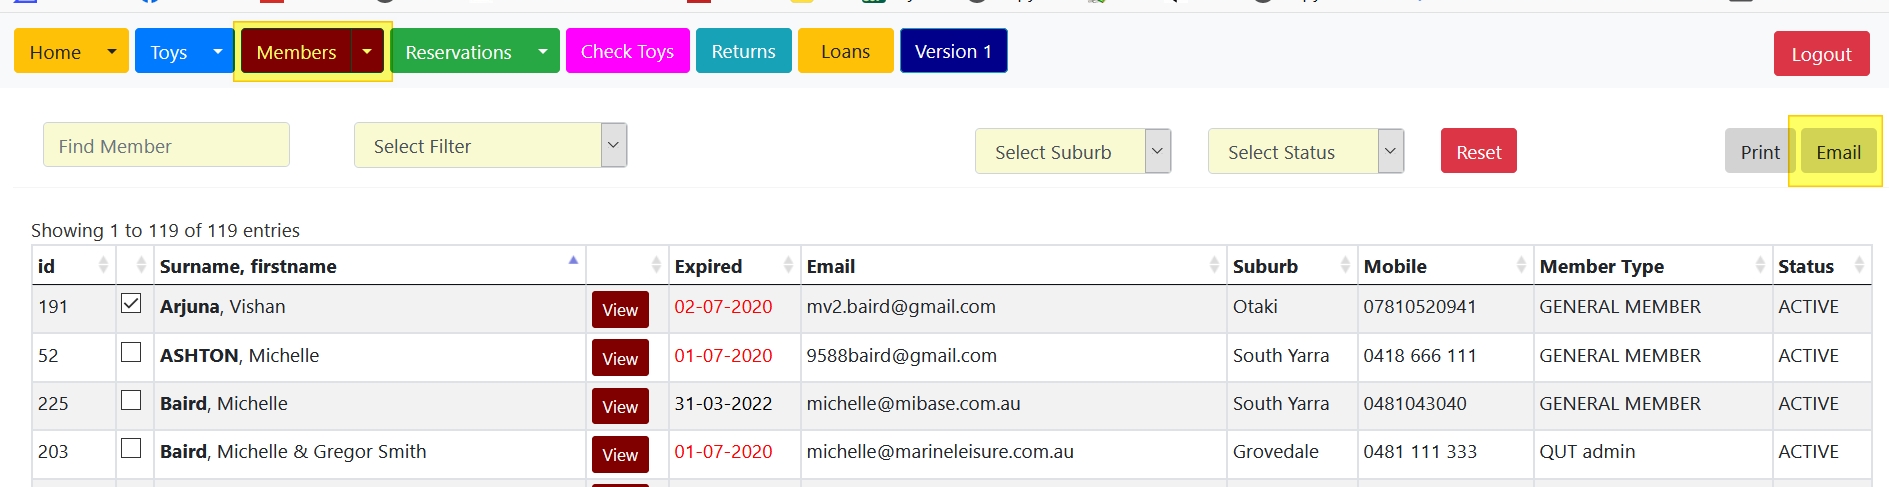
Task: Click sort arrows on Expired column
Action: (788, 266)
